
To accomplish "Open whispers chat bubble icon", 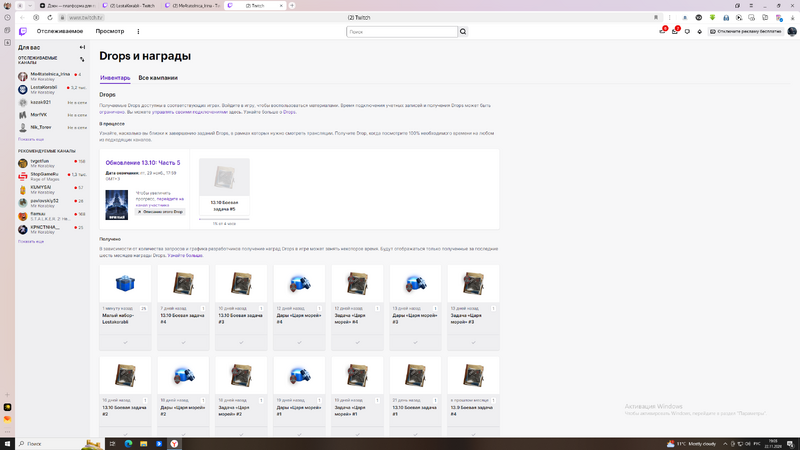I will coord(687,32).
